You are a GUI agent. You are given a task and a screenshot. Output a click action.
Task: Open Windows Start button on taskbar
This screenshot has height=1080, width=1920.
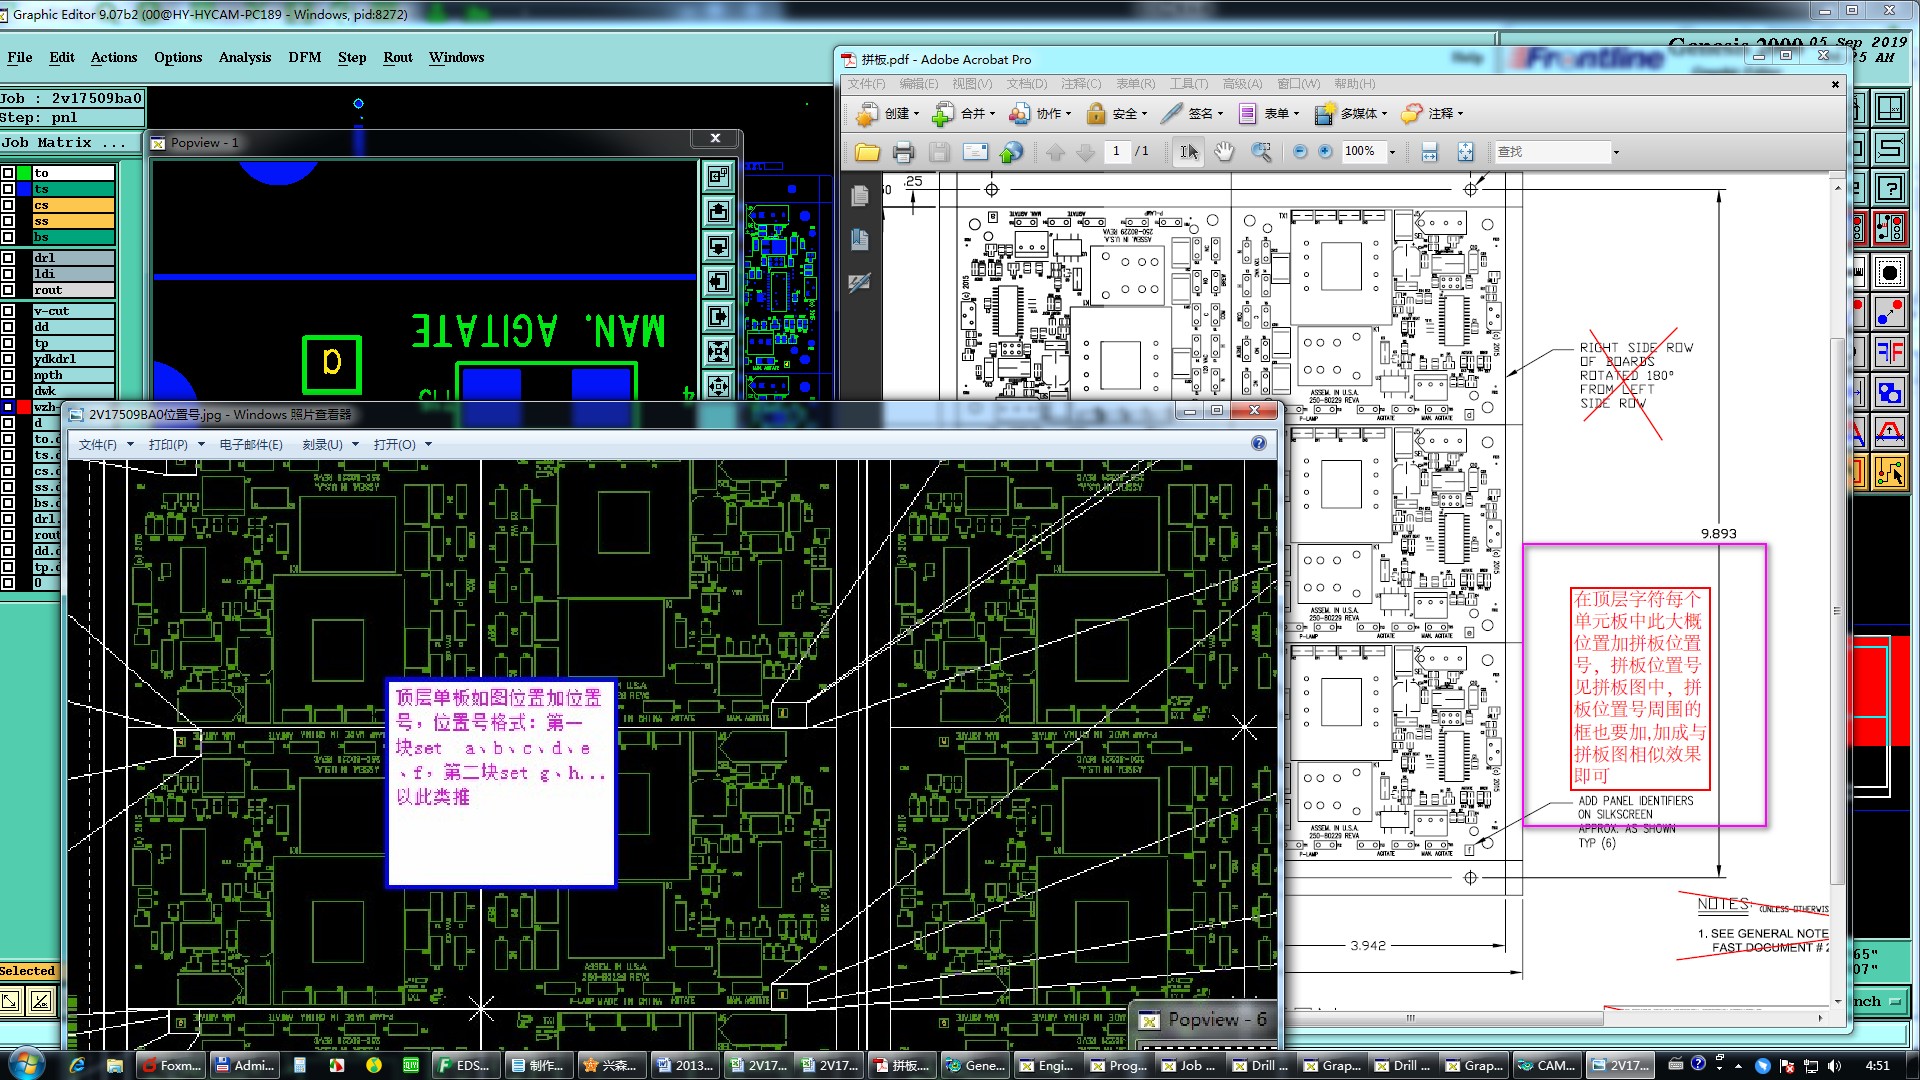26,1064
